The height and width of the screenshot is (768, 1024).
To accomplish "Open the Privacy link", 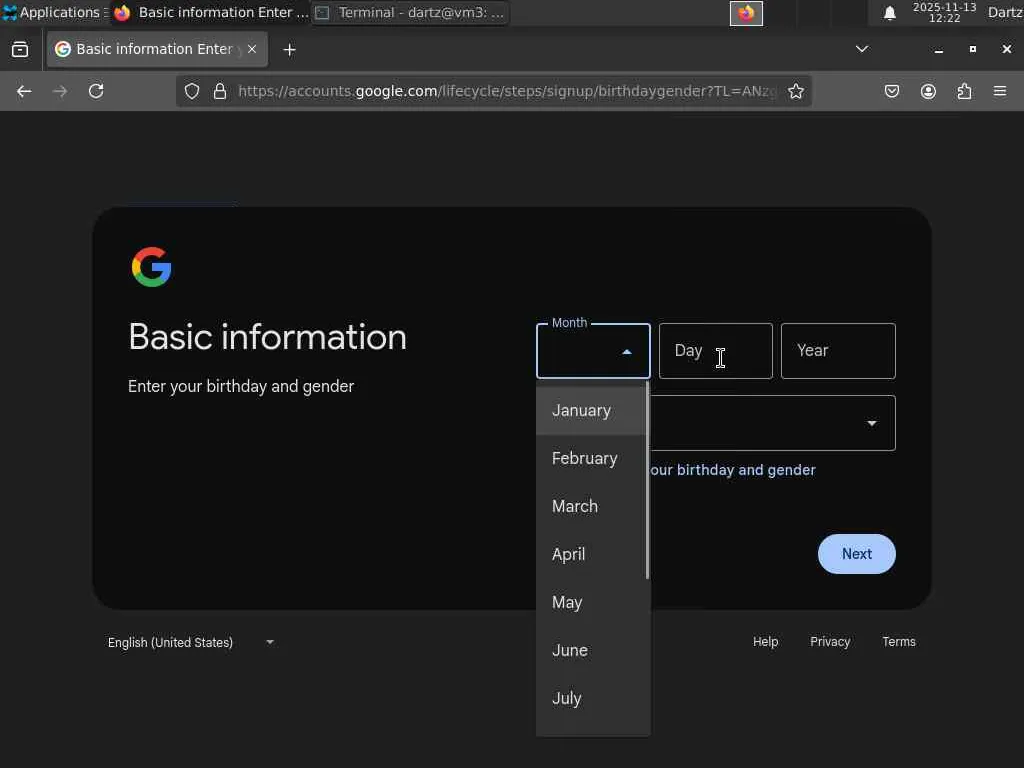I will click(x=830, y=642).
